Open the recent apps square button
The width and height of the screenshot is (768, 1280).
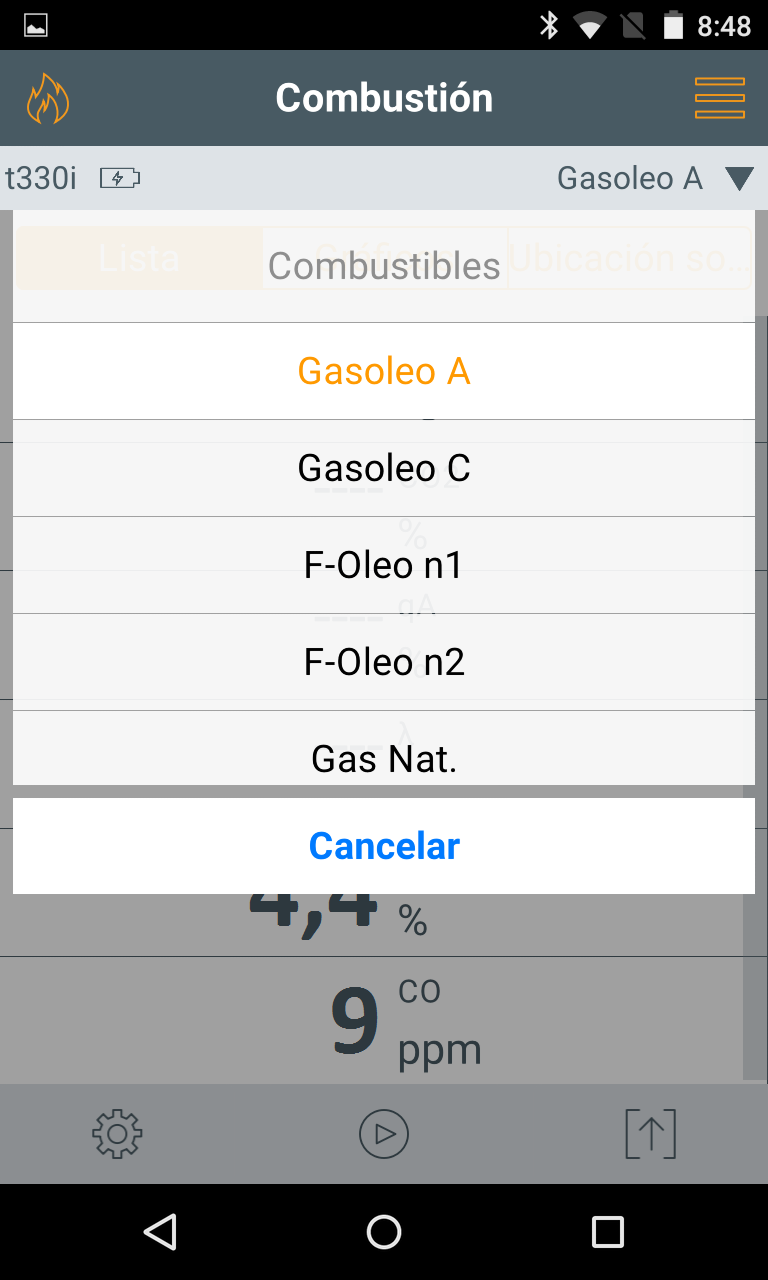[x=607, y=1232]
